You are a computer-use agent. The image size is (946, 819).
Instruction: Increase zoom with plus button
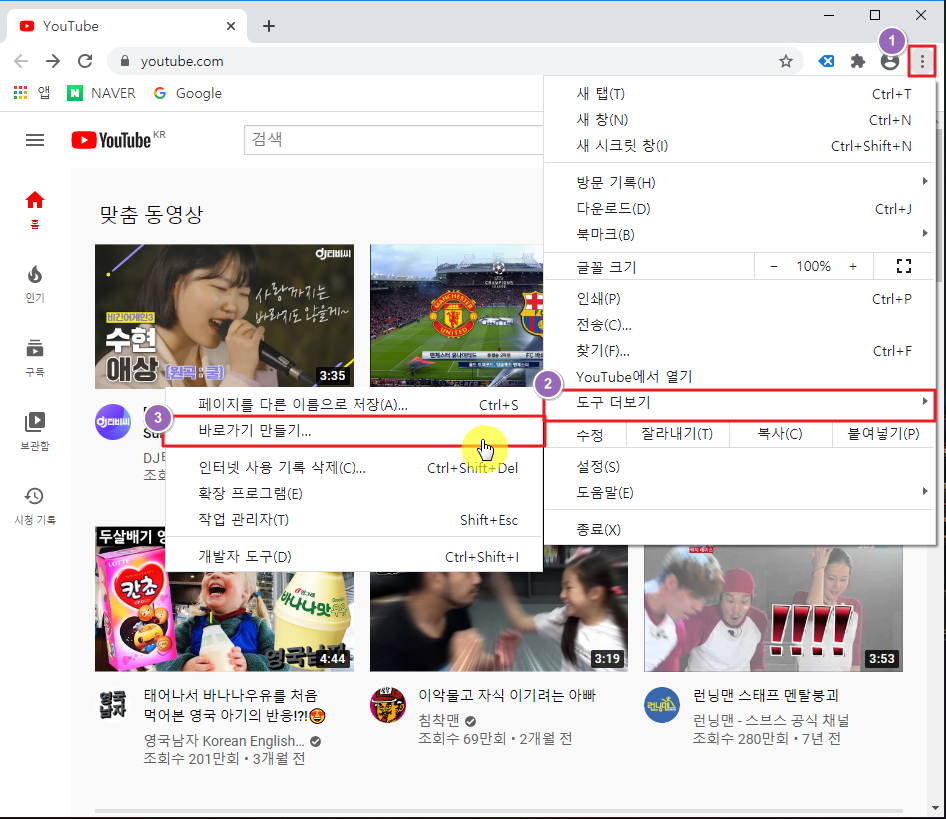tap(852, 266)
